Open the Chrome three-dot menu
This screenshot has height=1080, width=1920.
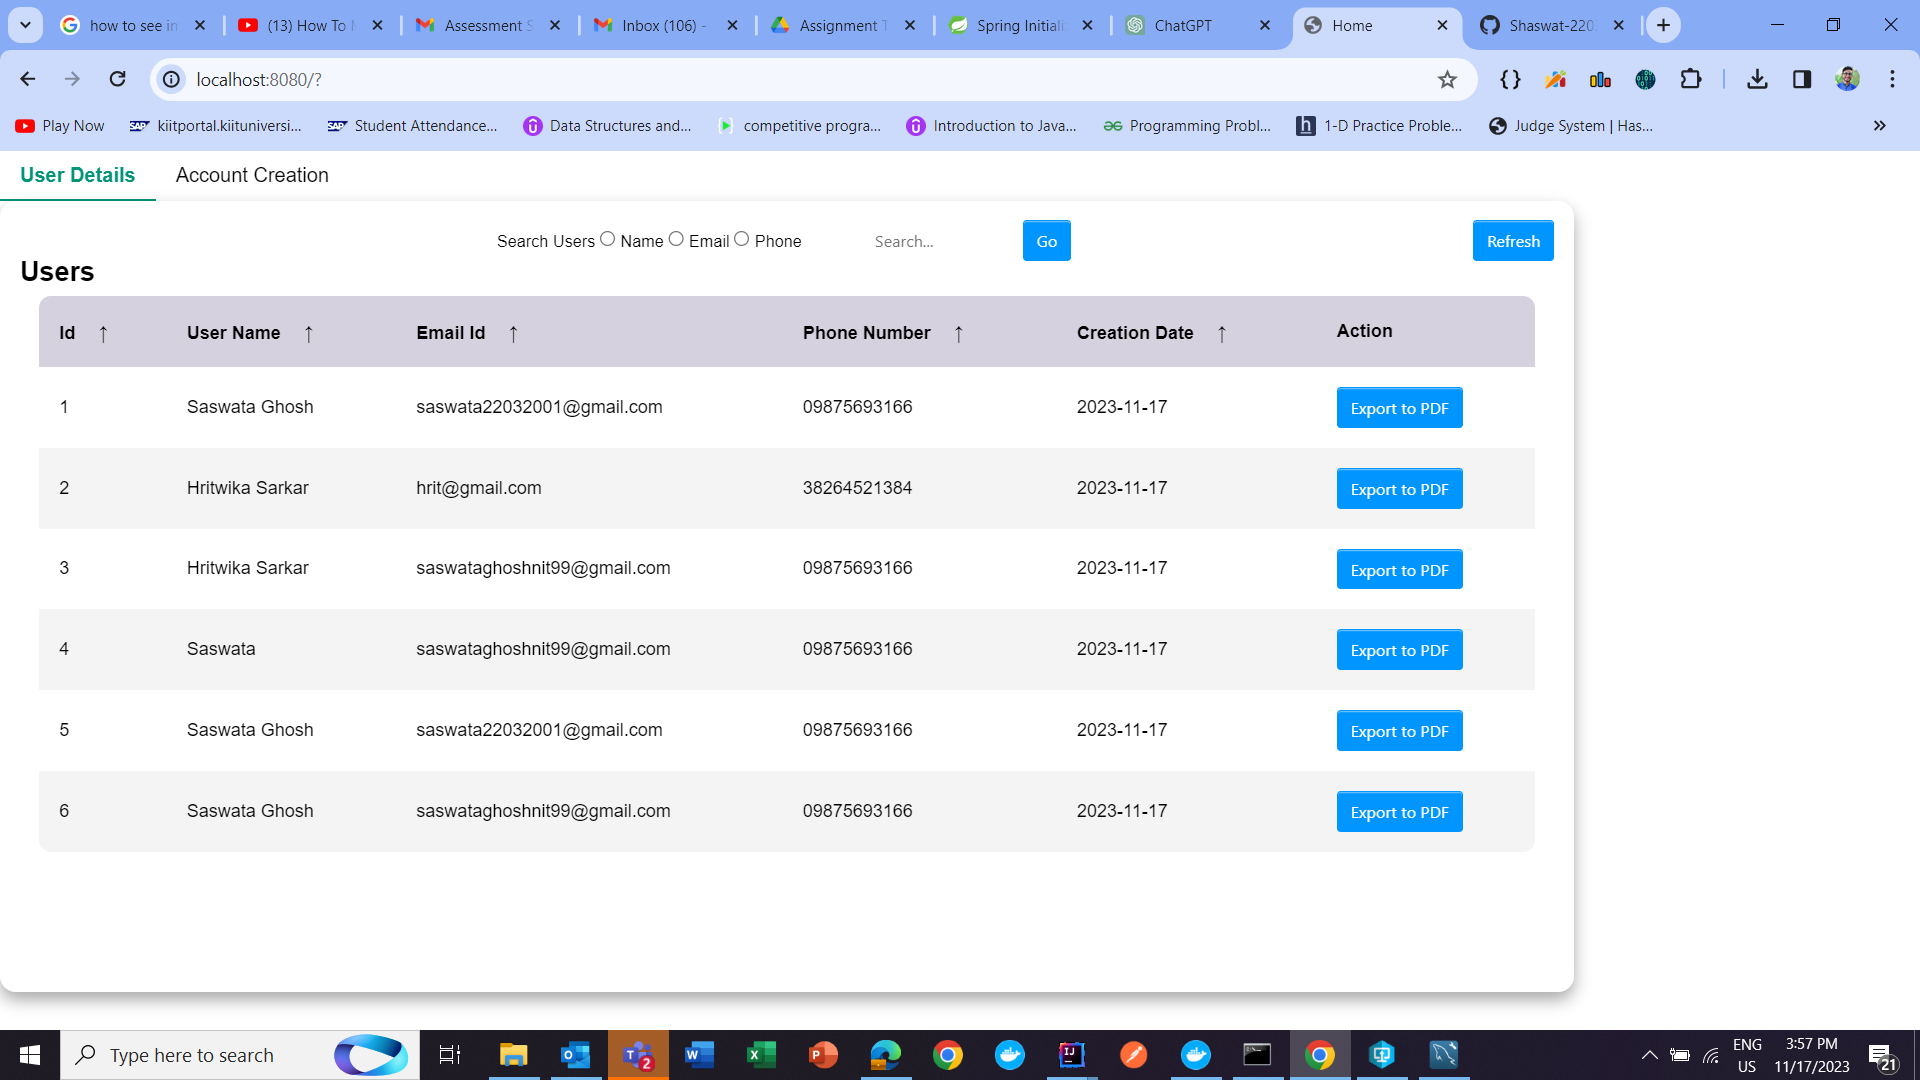(x=1892, y=79)
